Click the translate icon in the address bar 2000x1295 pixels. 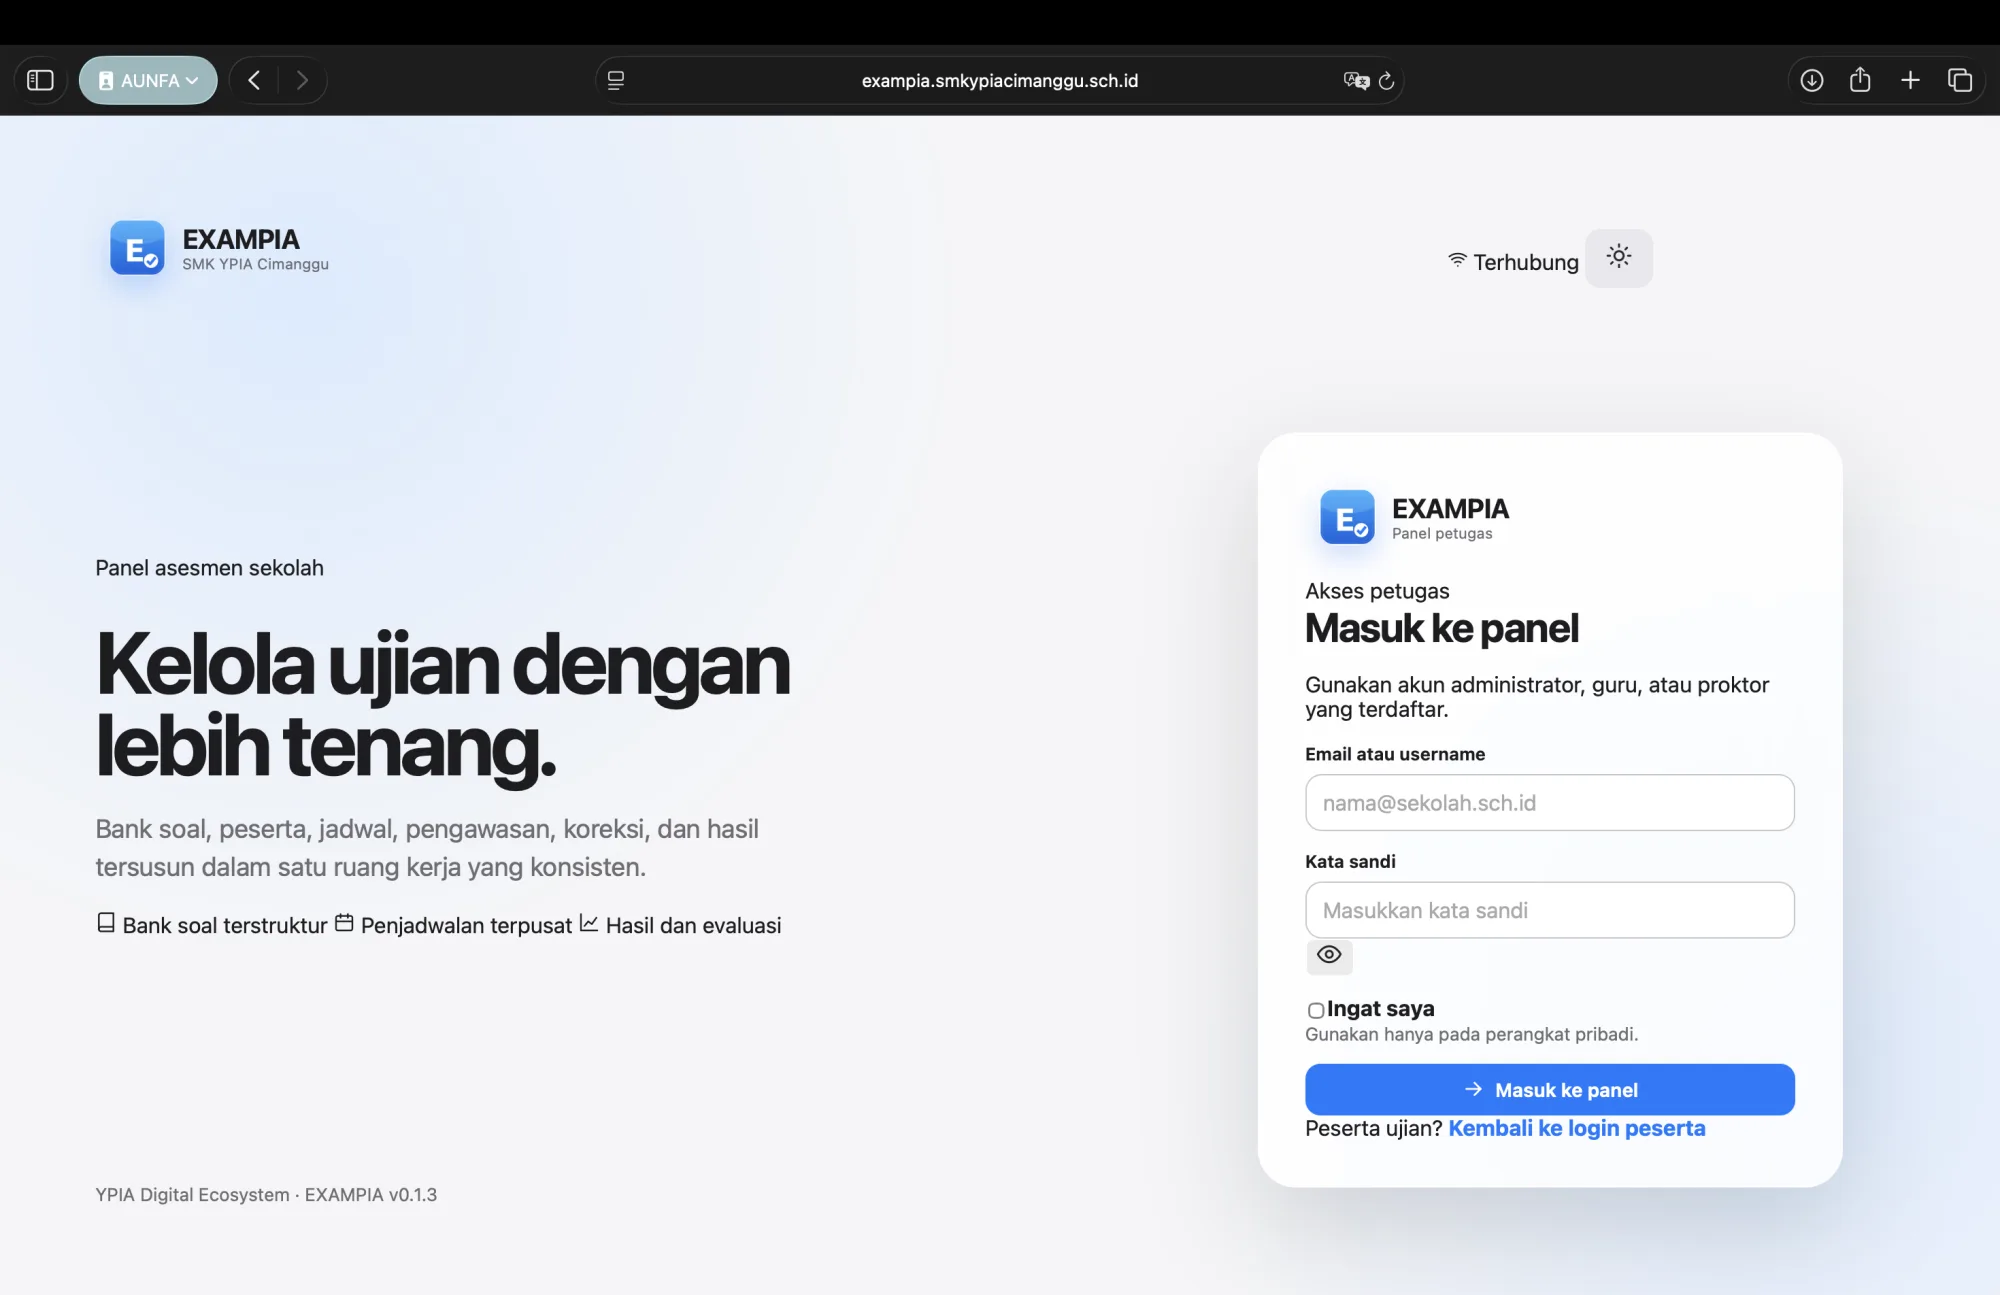point(1356,80)
